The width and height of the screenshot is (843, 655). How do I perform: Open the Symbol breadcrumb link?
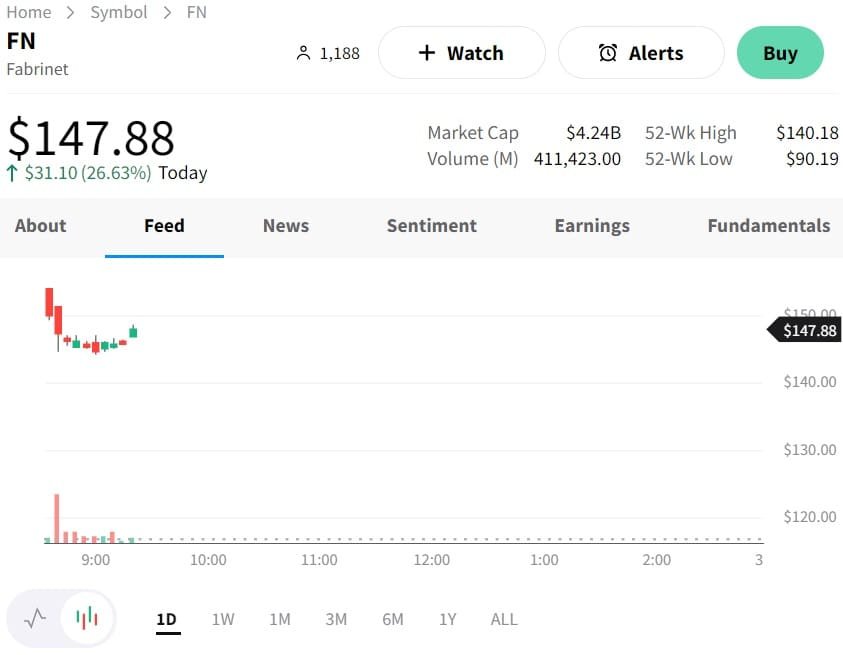click(x=119, y=12)
